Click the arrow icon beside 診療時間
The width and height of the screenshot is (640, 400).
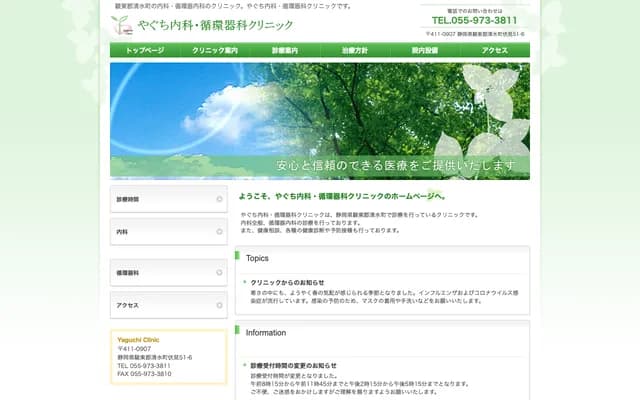(219, 200)
